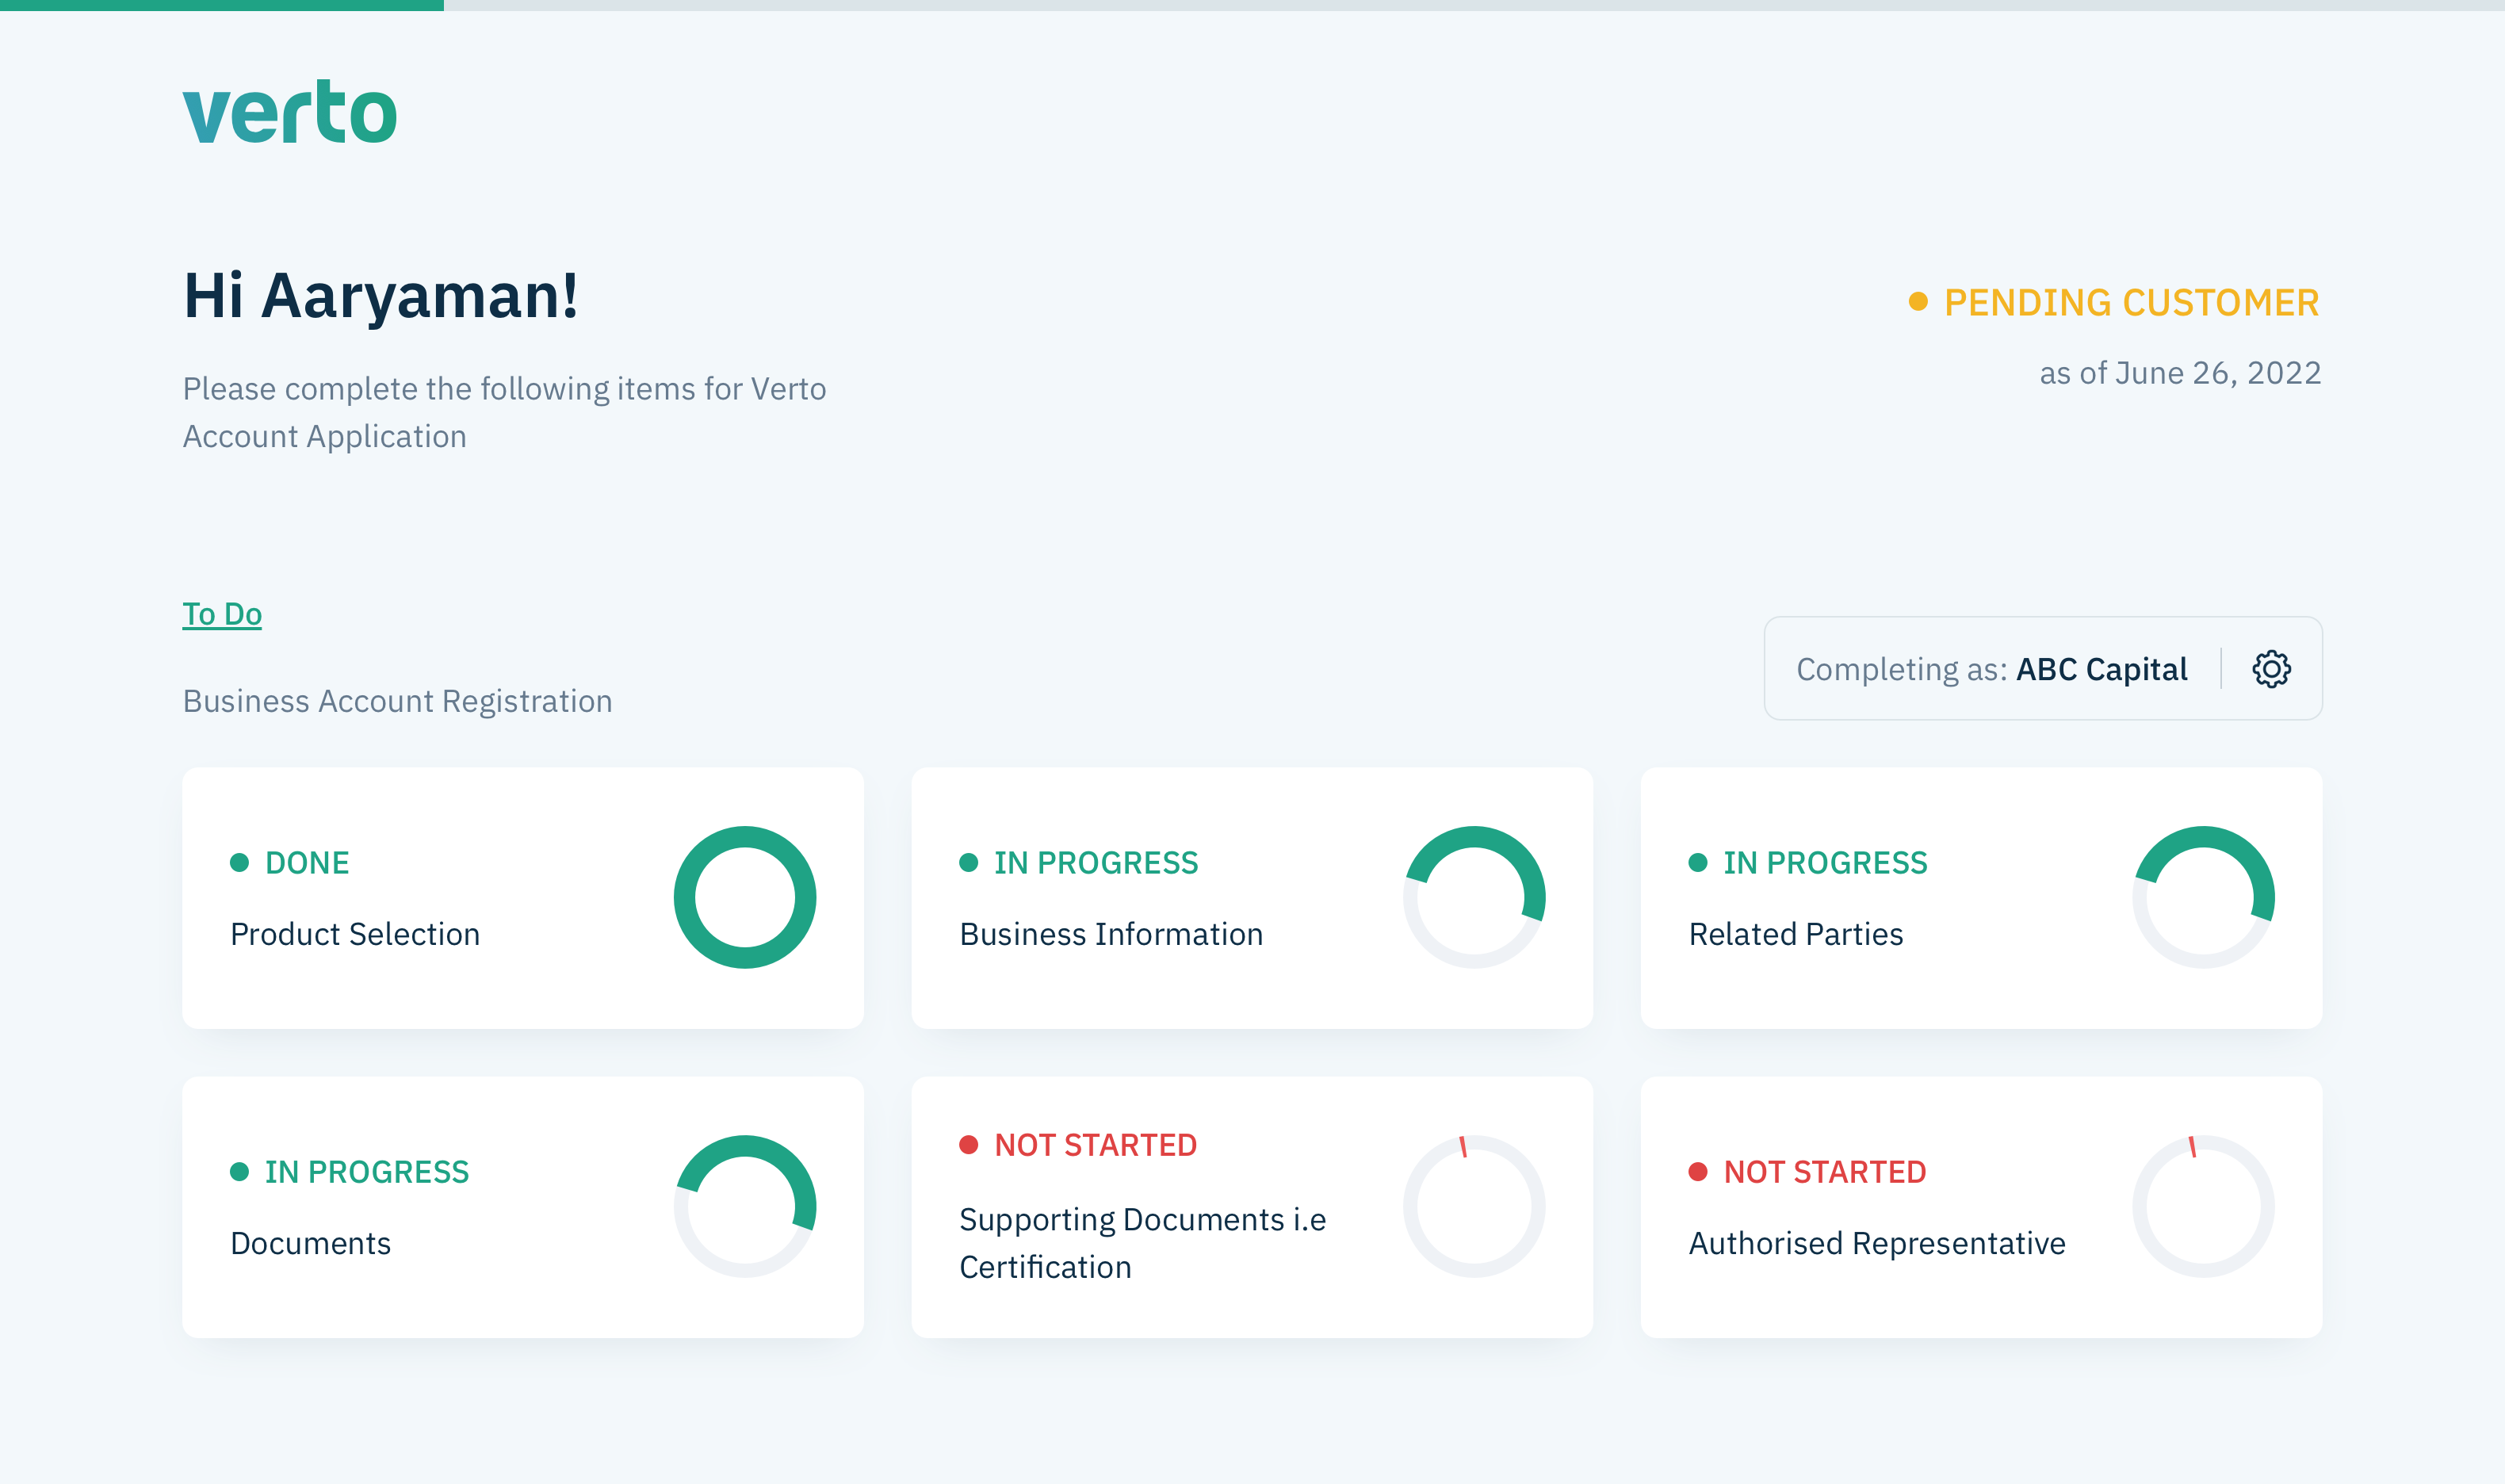The height and width of the screenshot is (1484, 2505).
Task: Click the Business Information progress ring
Action: tap(1474, 897)
